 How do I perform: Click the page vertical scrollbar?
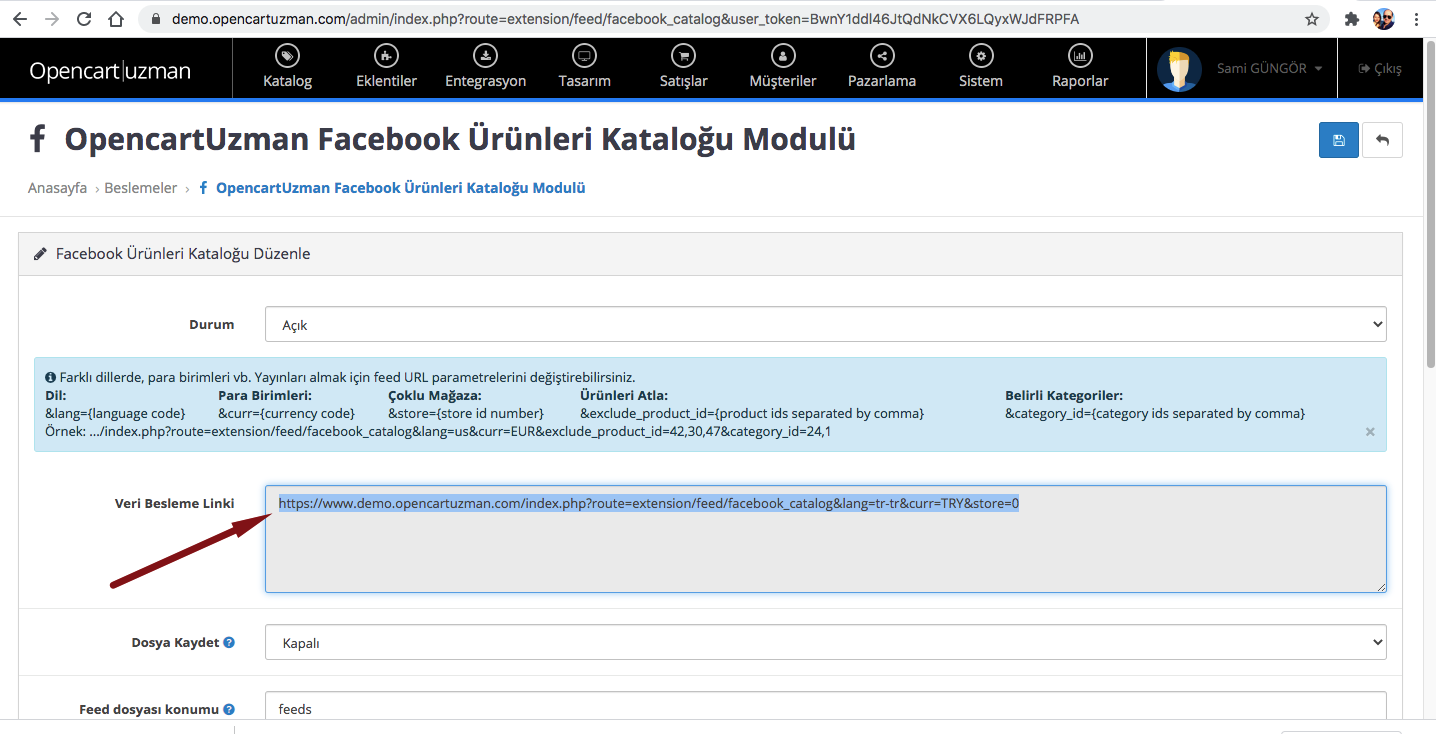click(1430, 205)
